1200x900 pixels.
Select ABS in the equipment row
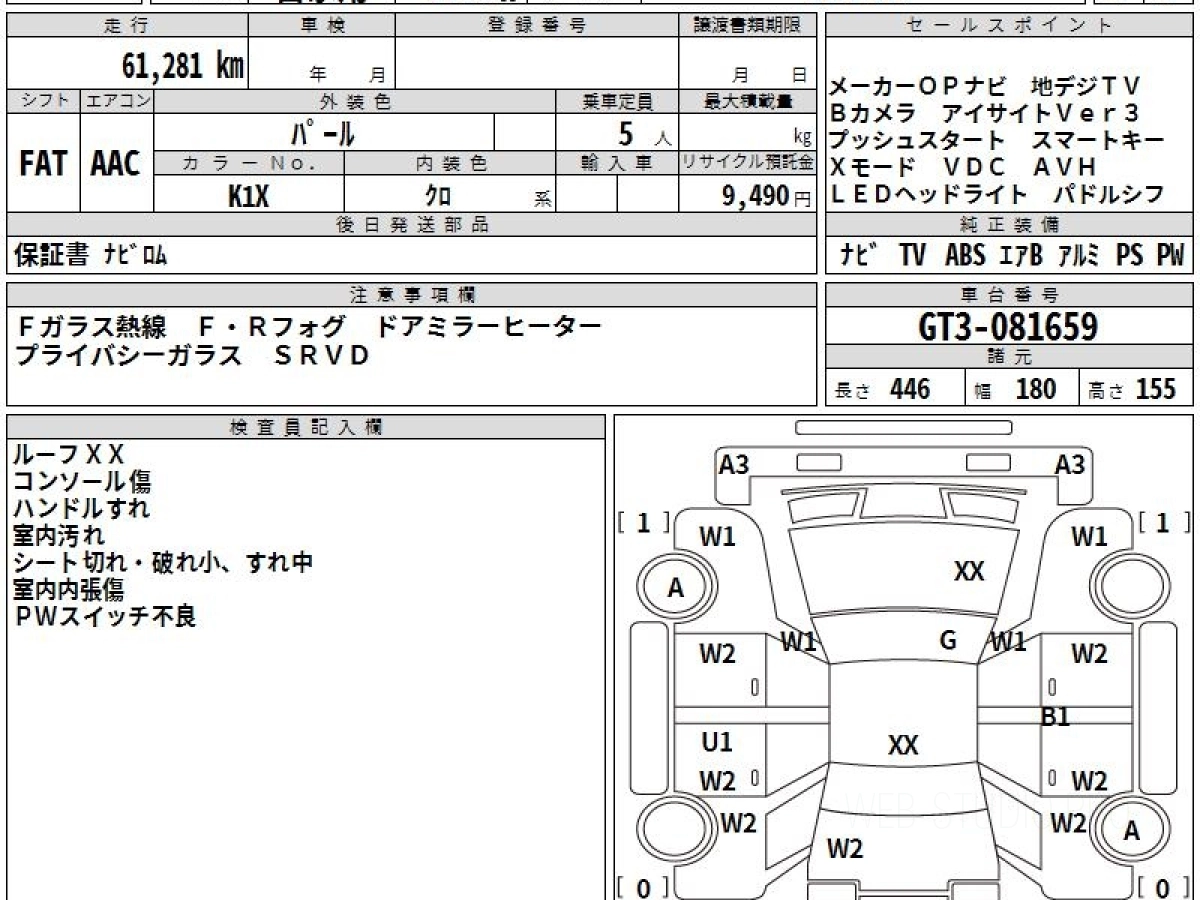(965, 256)
